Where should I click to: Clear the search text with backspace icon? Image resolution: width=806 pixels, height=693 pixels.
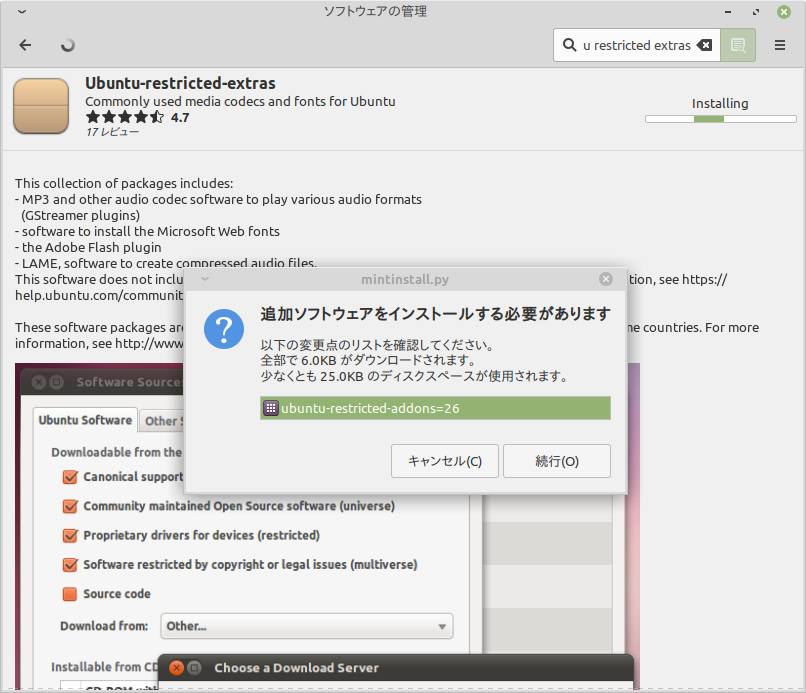(x=705, y=45)
